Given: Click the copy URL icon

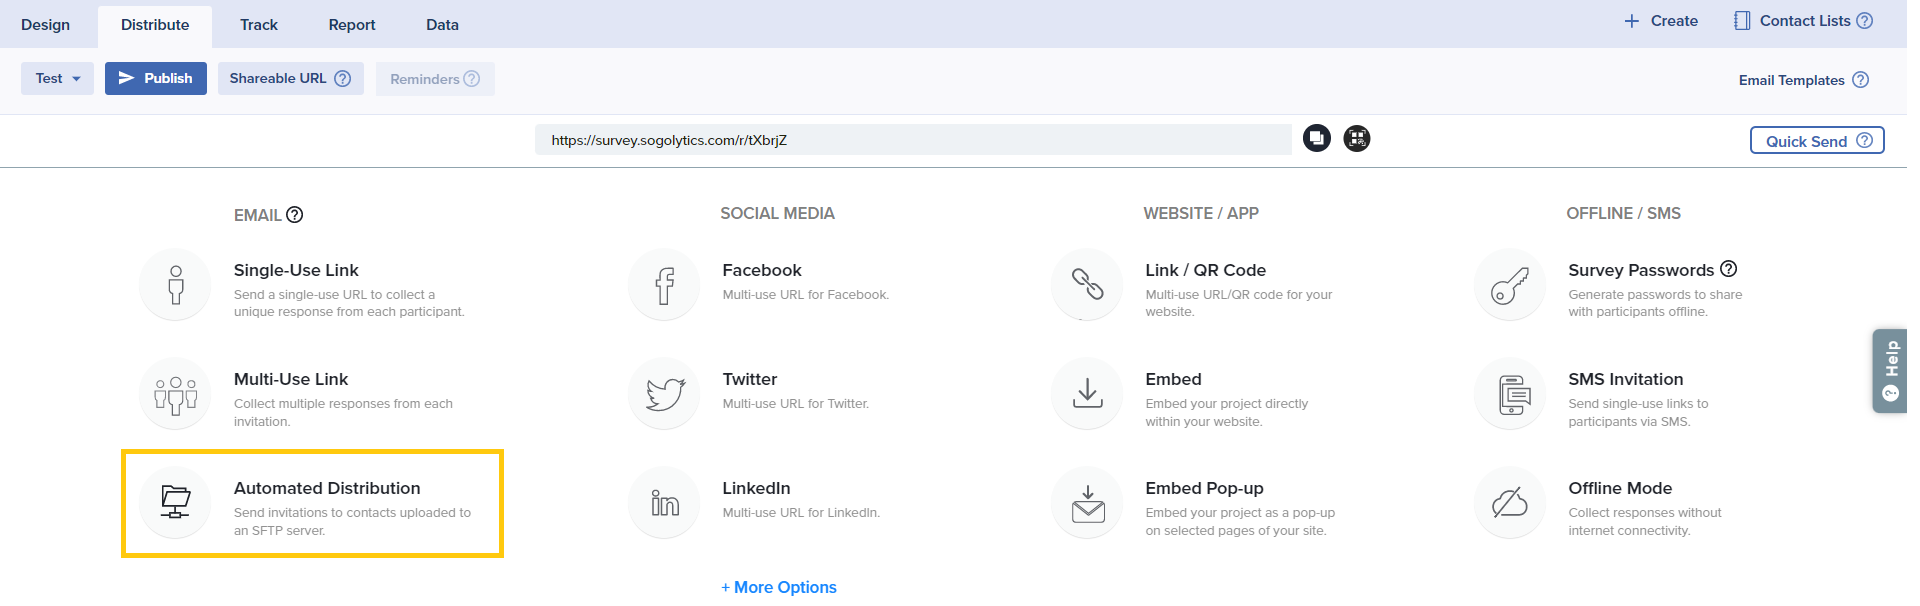Looking at the screenshot, I should click(1316, 139).
